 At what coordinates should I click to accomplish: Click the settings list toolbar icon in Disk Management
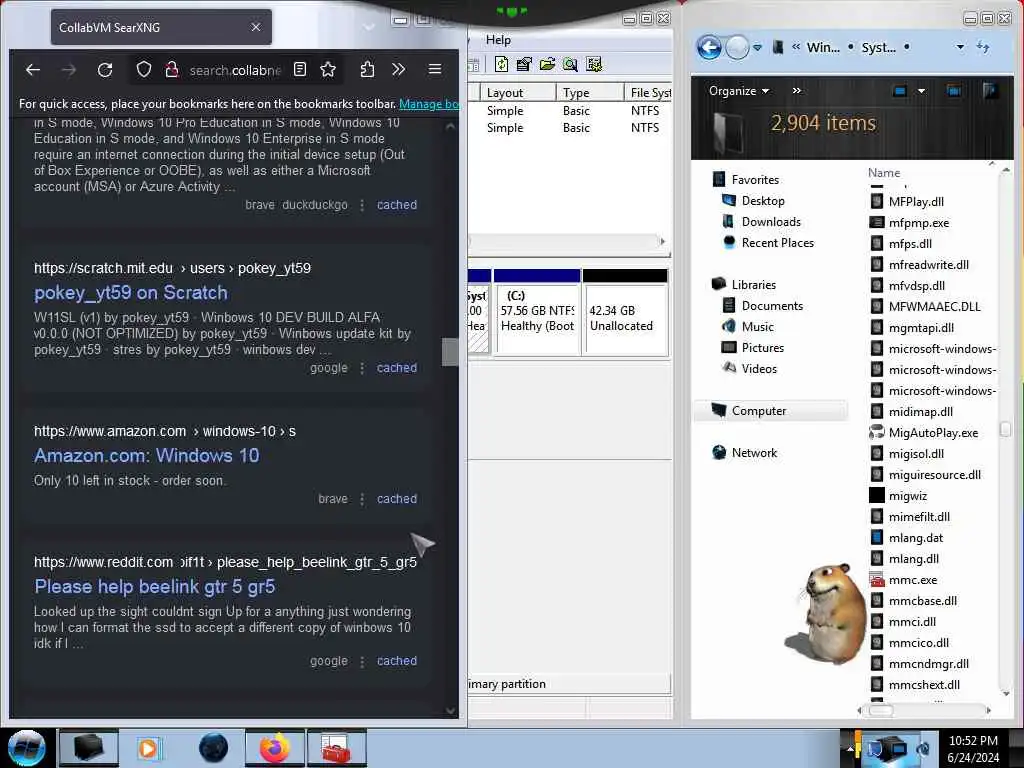click(x=594, y=64)
